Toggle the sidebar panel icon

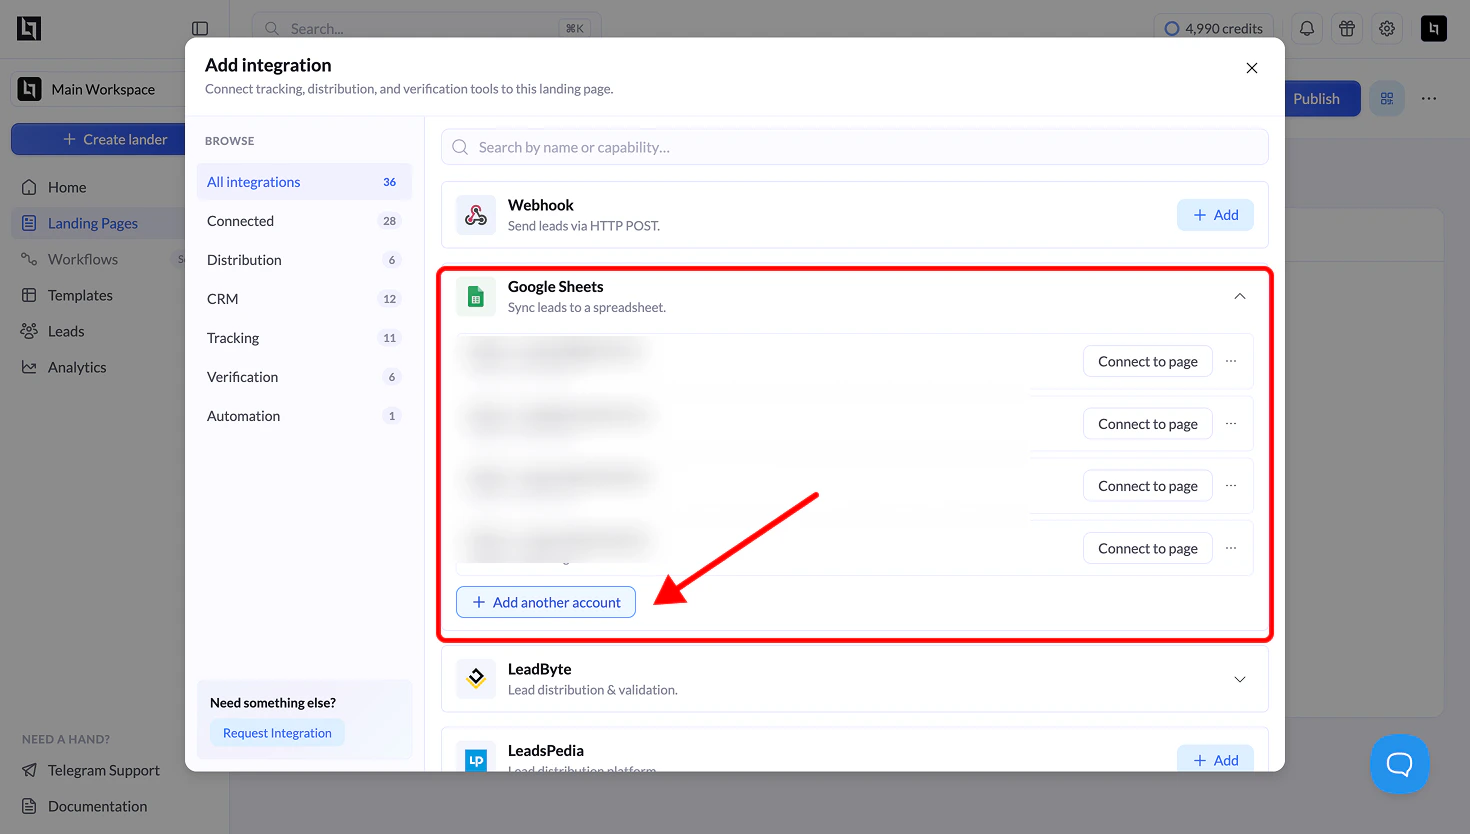pyautogui.click(x=200, y=28)
